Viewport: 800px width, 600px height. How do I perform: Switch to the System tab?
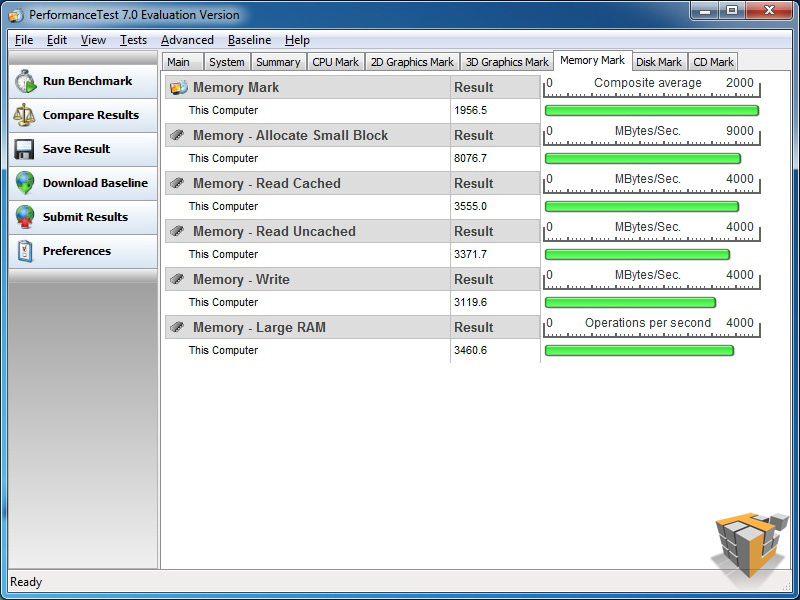point(227,62)
